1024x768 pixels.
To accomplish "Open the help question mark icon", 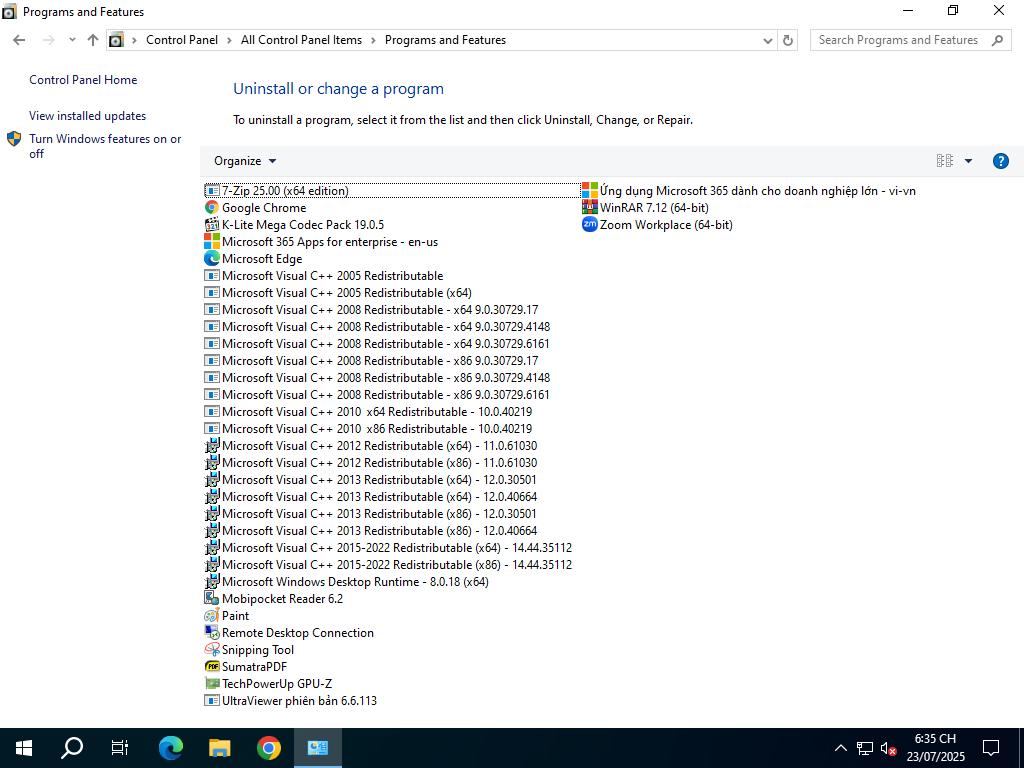I will pos(1000,161).
